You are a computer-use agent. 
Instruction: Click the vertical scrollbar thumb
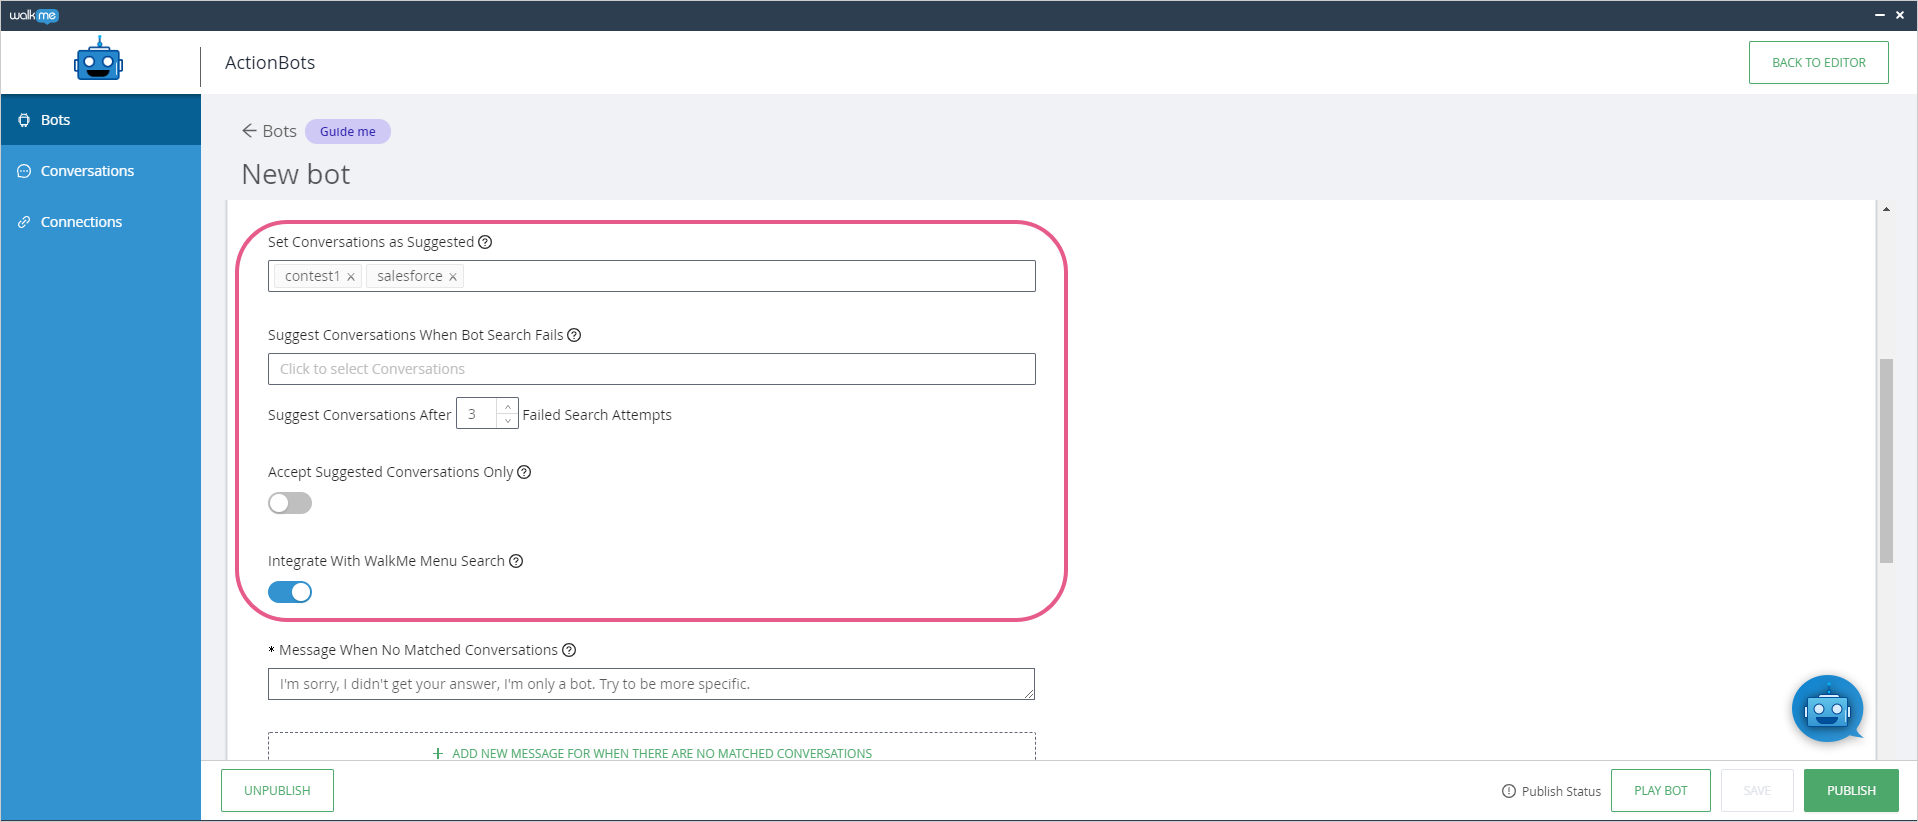coord(1886,461)
